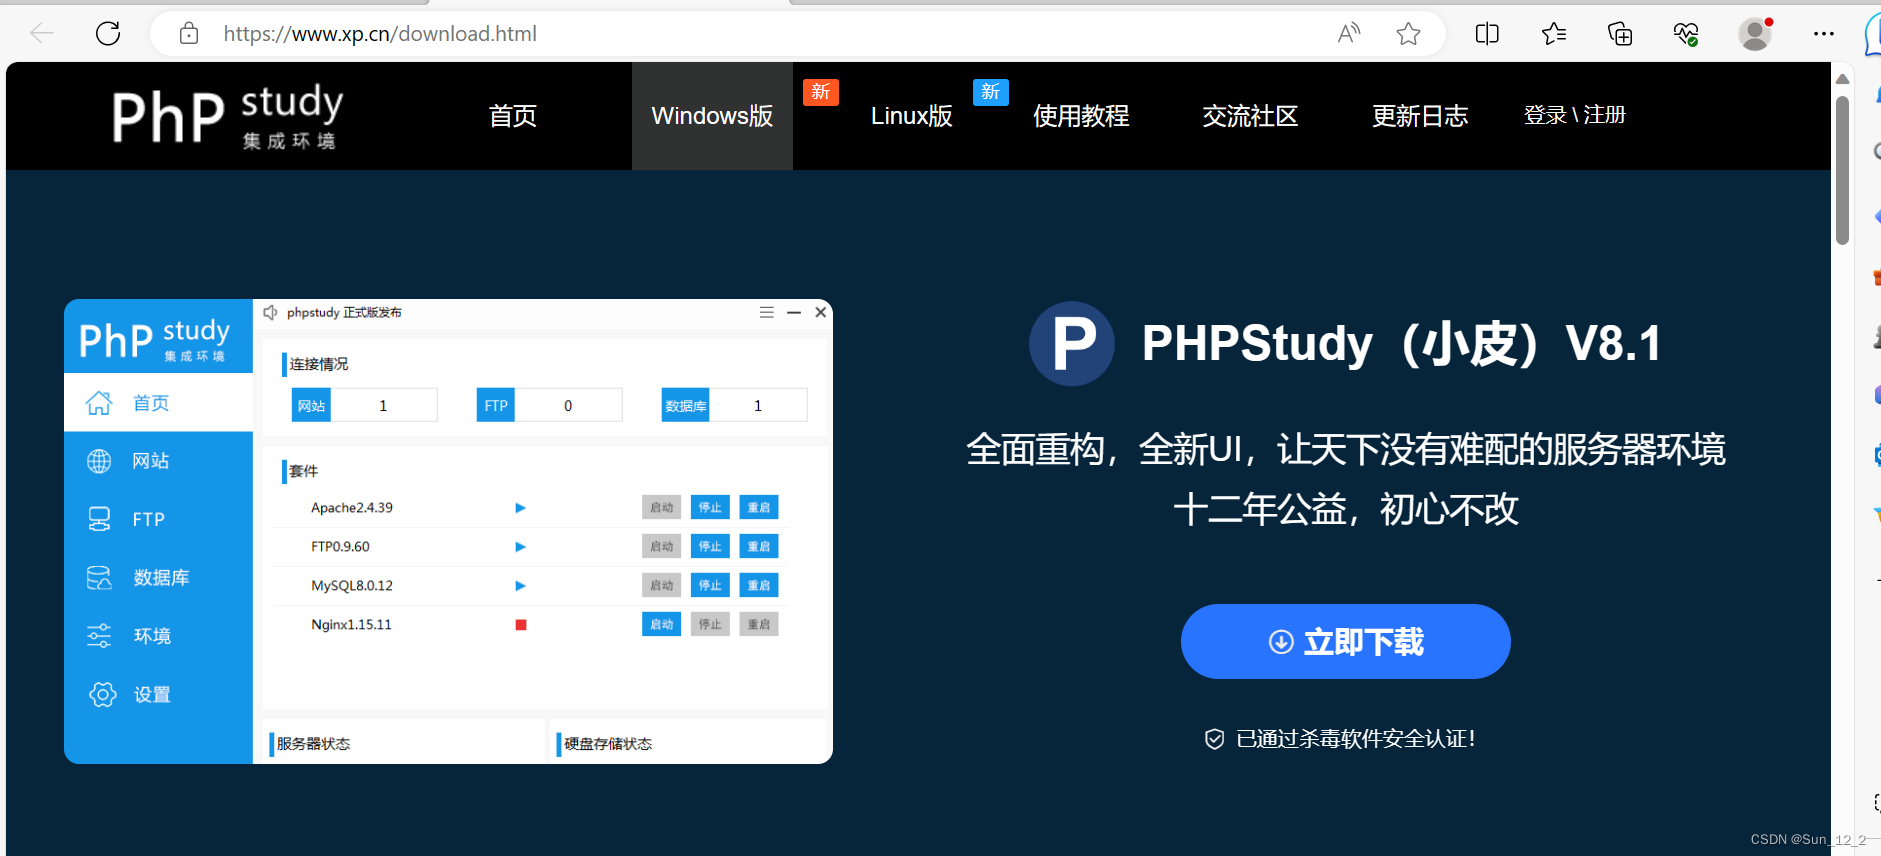Click 重启 button for MySQL8.0.12
1881x856 pixels.
[x=759, y=585]
